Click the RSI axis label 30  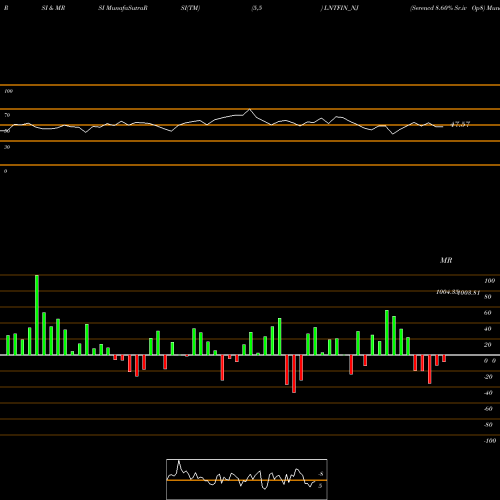pyautogui.click(x=7, y=147)
